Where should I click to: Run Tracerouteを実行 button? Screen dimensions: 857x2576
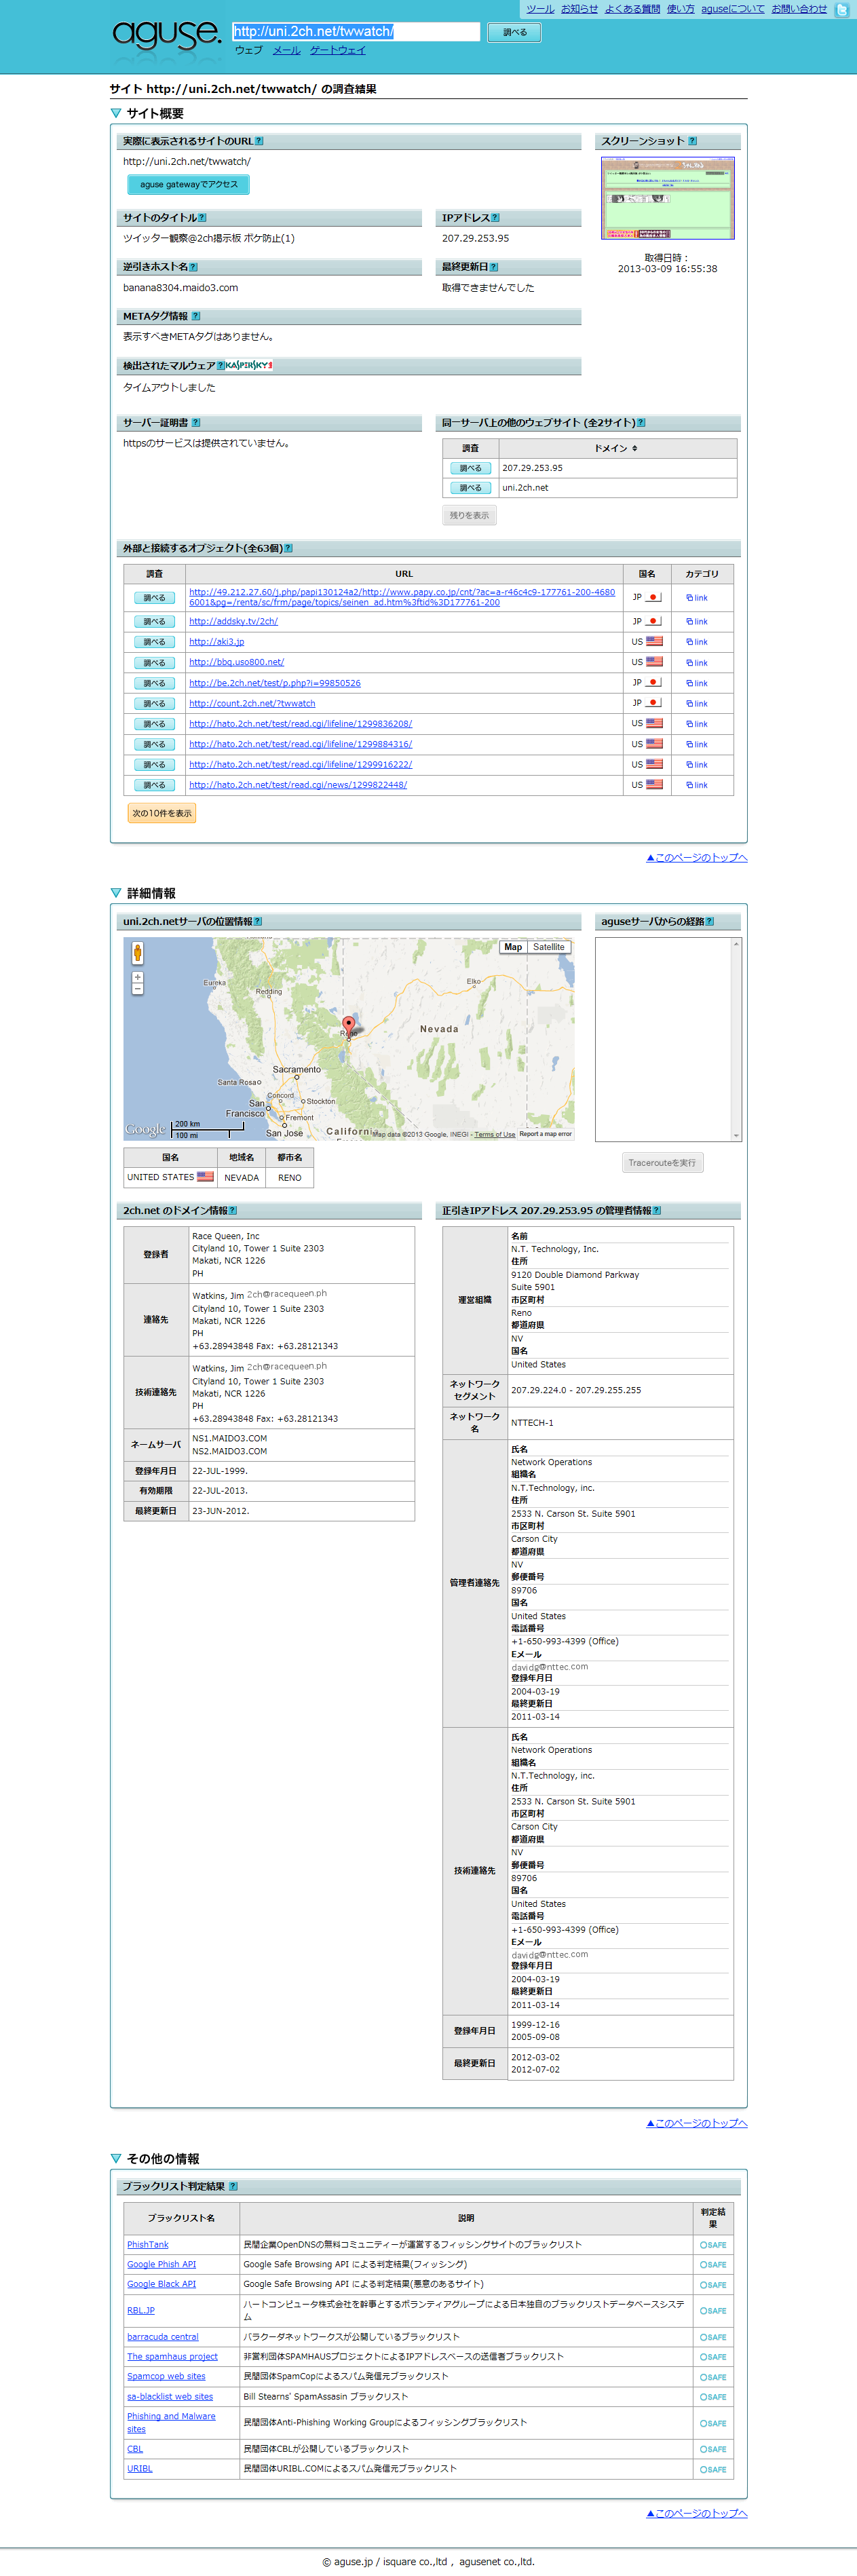pos(662,1163)
